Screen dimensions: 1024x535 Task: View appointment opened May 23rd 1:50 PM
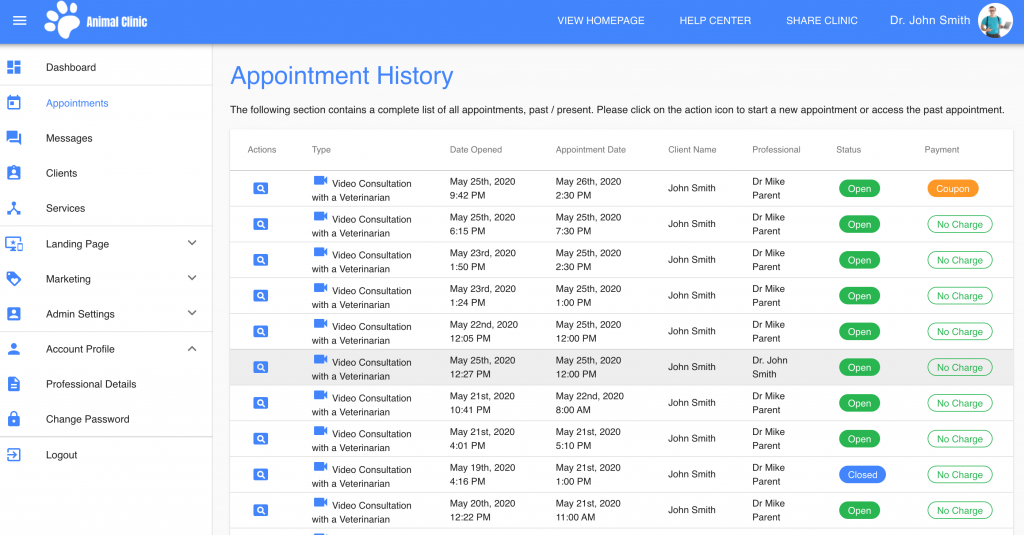261,260
